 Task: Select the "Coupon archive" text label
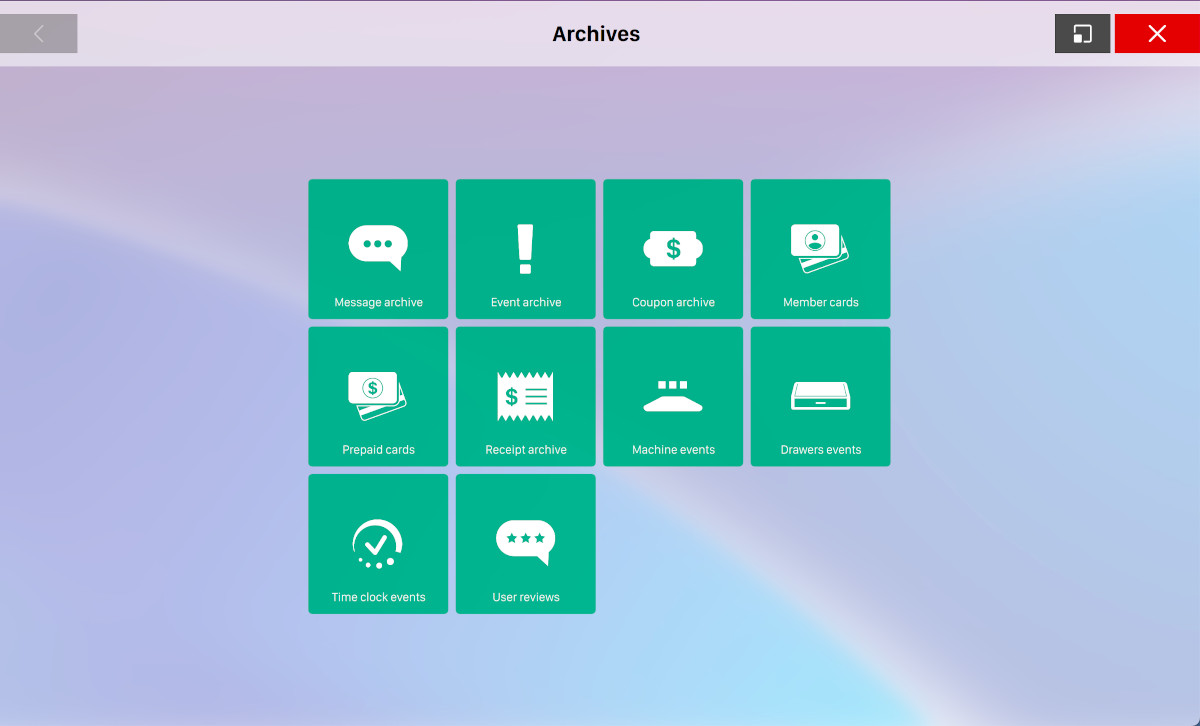point(673,302)
